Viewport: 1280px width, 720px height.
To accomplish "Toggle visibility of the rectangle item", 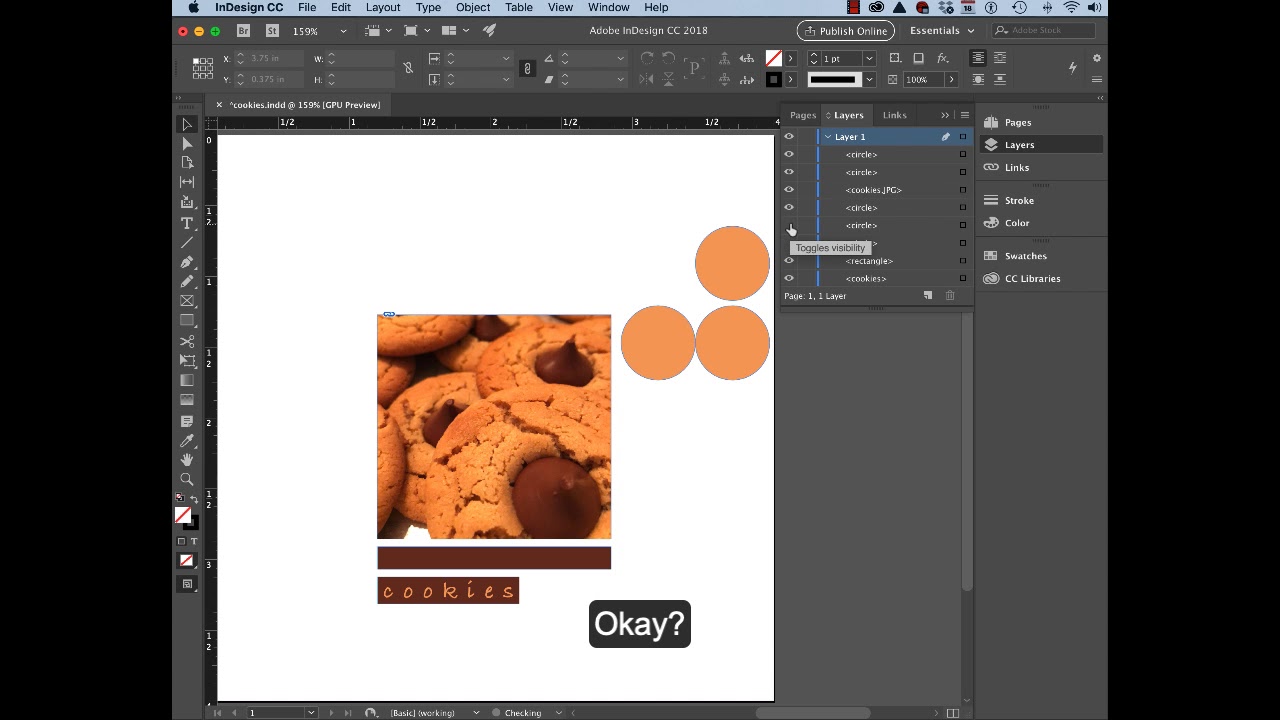I will click(x=789, y=261).
